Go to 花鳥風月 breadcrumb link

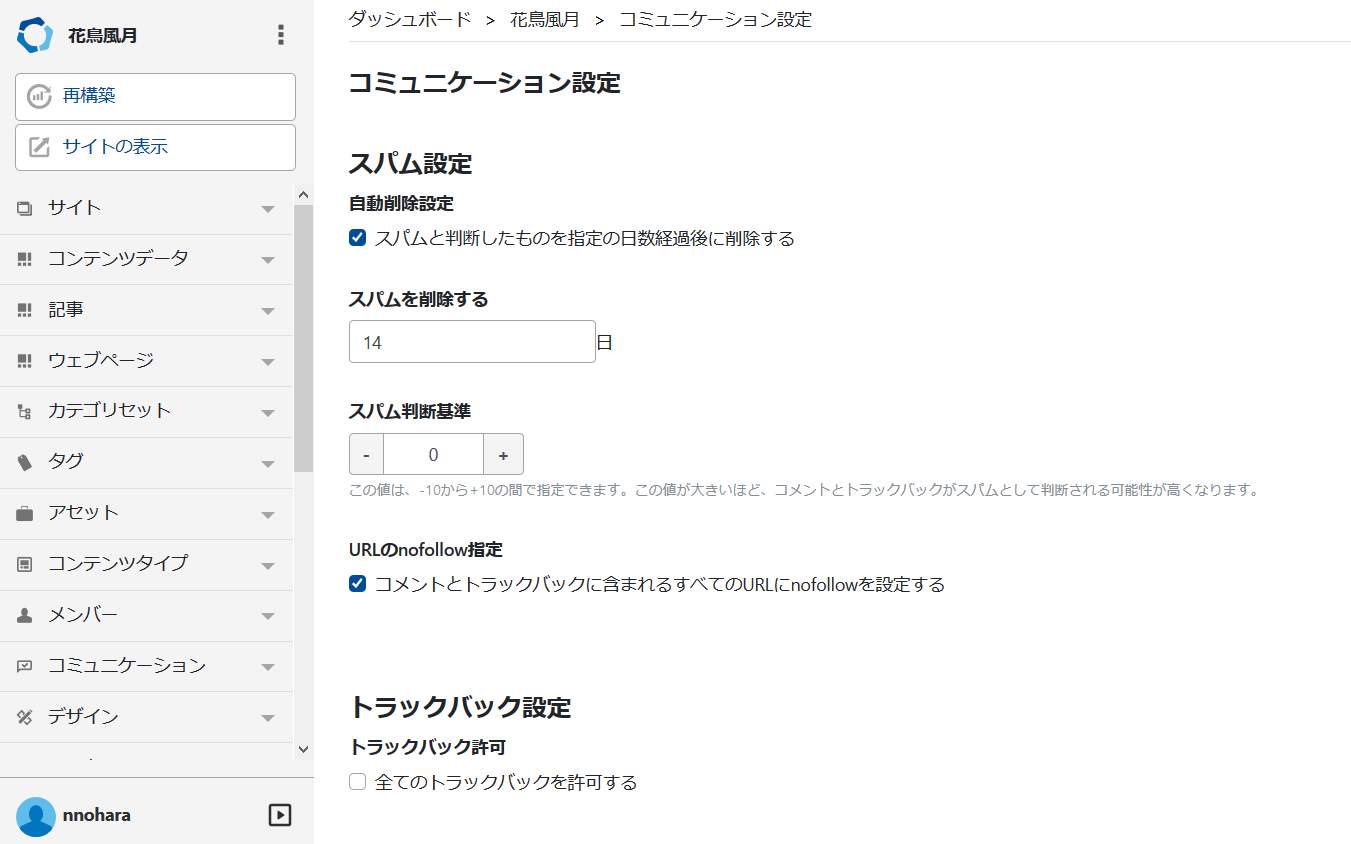[x=544, y=19]
